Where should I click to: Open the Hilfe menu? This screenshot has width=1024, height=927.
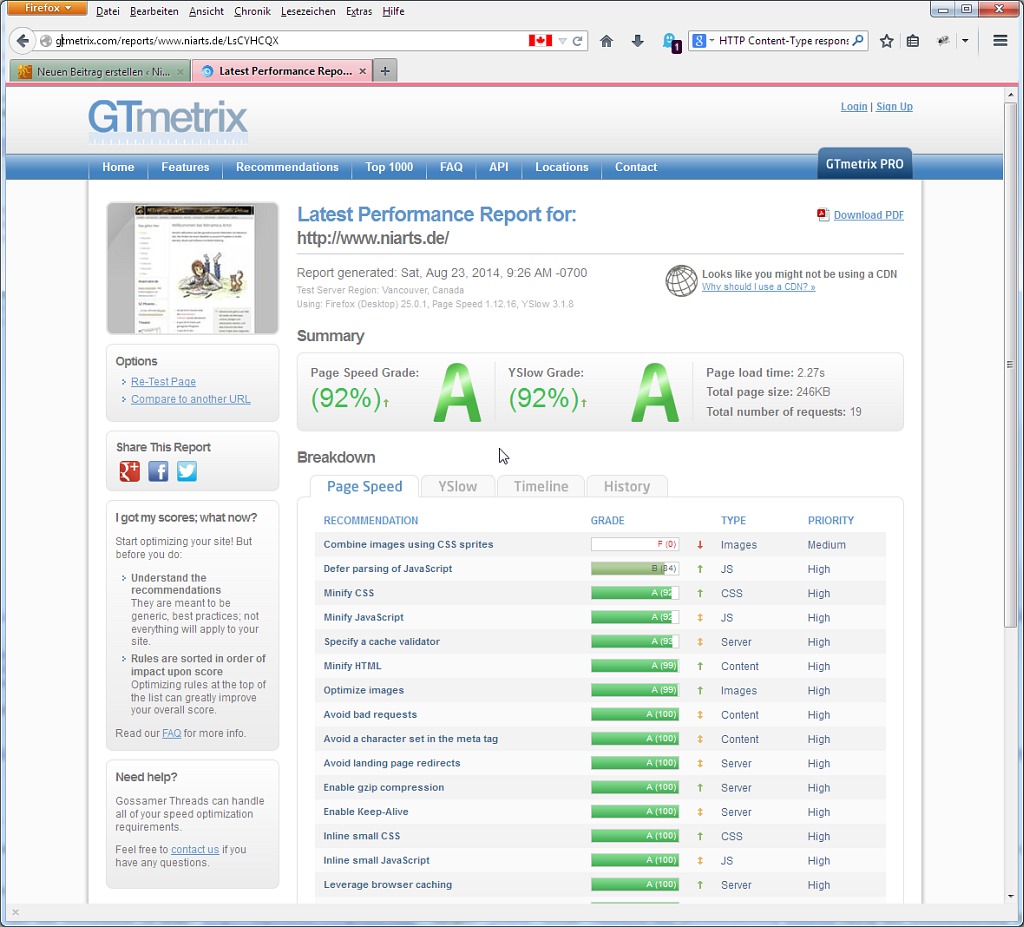(x=393, y=11)
